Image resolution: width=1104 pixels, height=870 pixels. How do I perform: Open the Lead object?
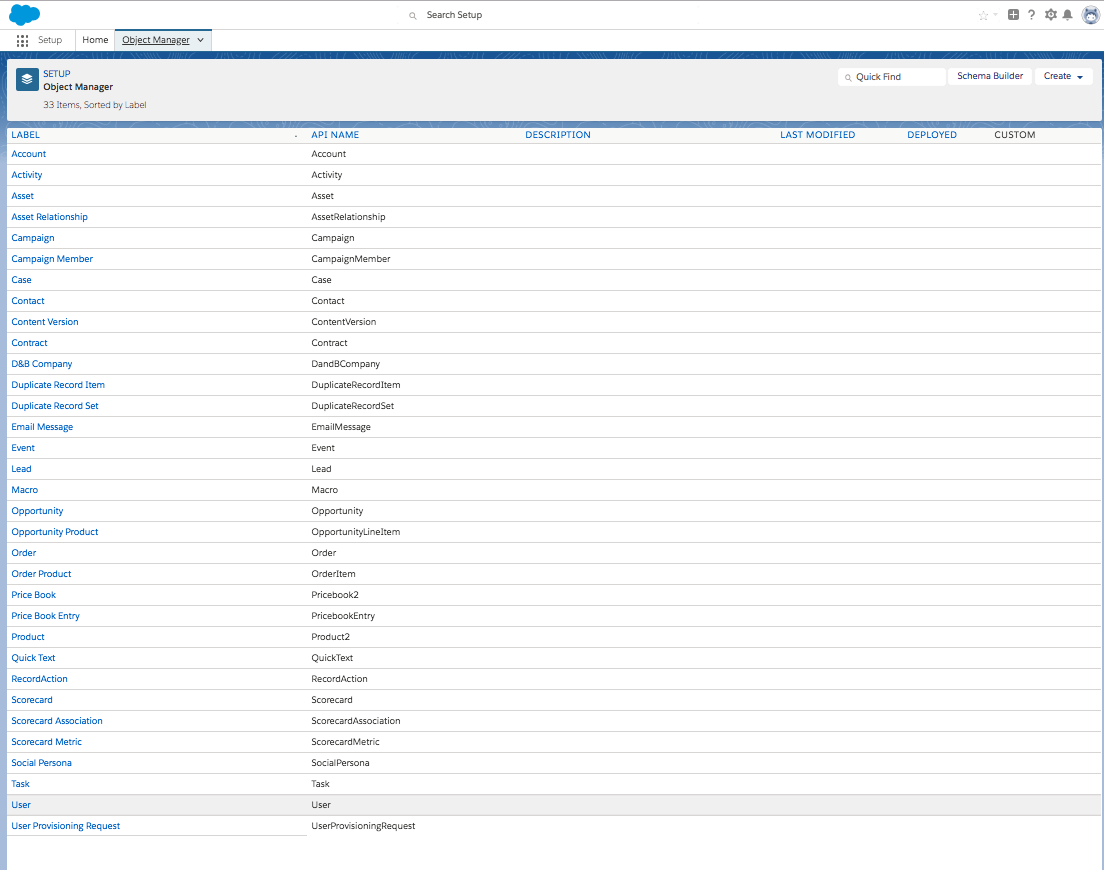(x=21, y=469)
